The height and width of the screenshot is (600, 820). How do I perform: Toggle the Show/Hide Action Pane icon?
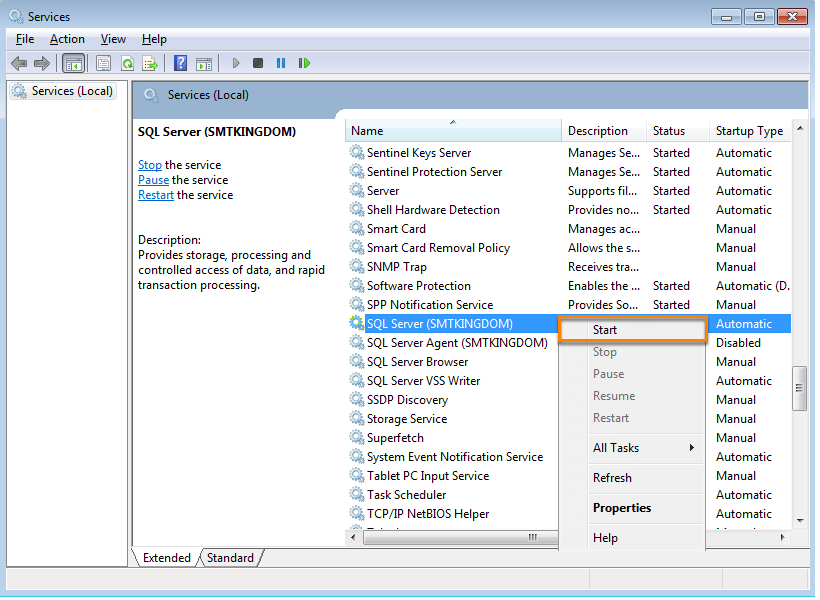(204, 64)
